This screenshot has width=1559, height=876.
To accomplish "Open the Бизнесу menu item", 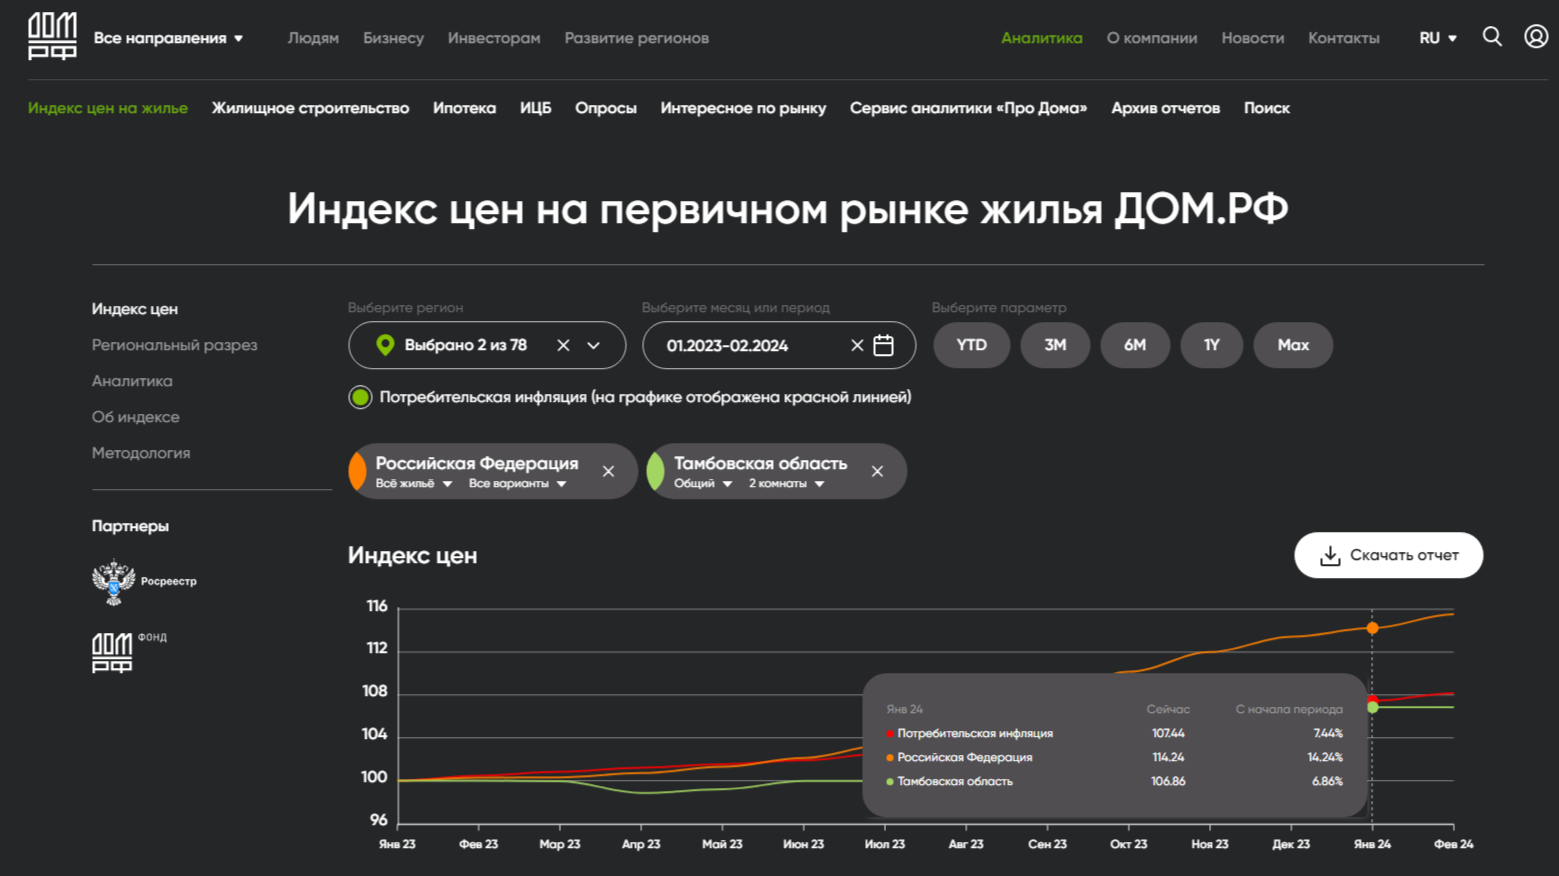I will pos(393,38).
